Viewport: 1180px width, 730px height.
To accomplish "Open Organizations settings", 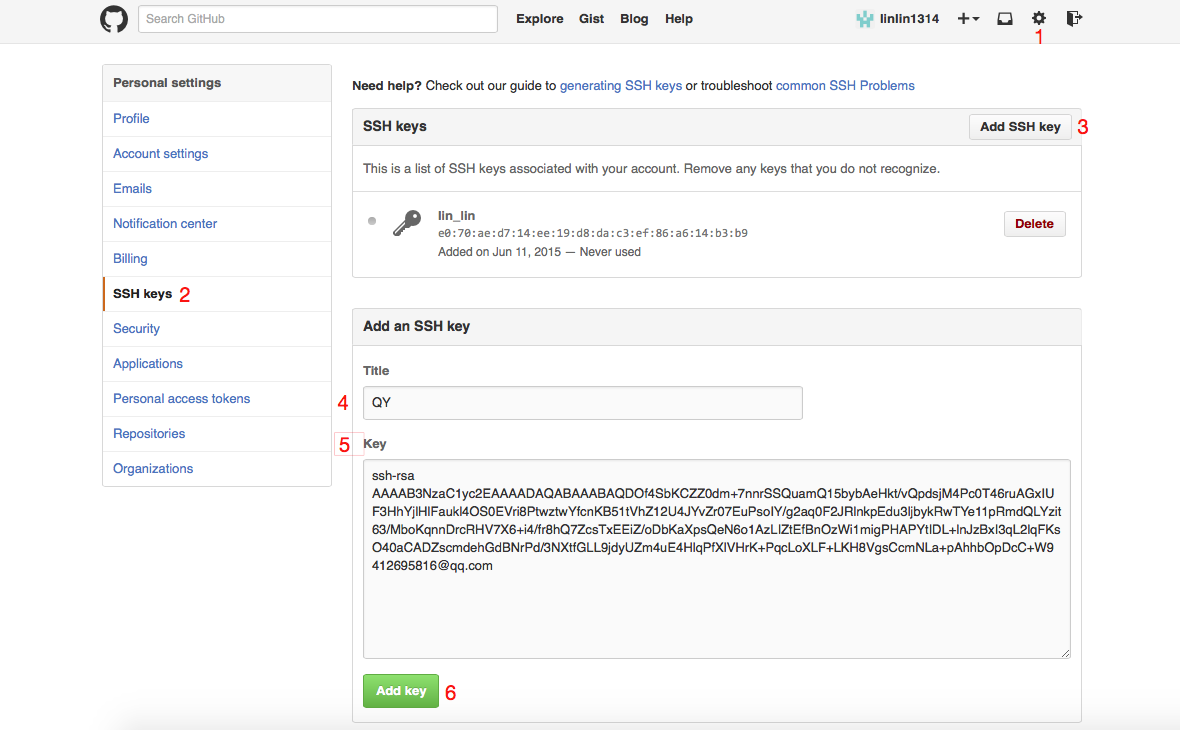I will tap(217, 469).
